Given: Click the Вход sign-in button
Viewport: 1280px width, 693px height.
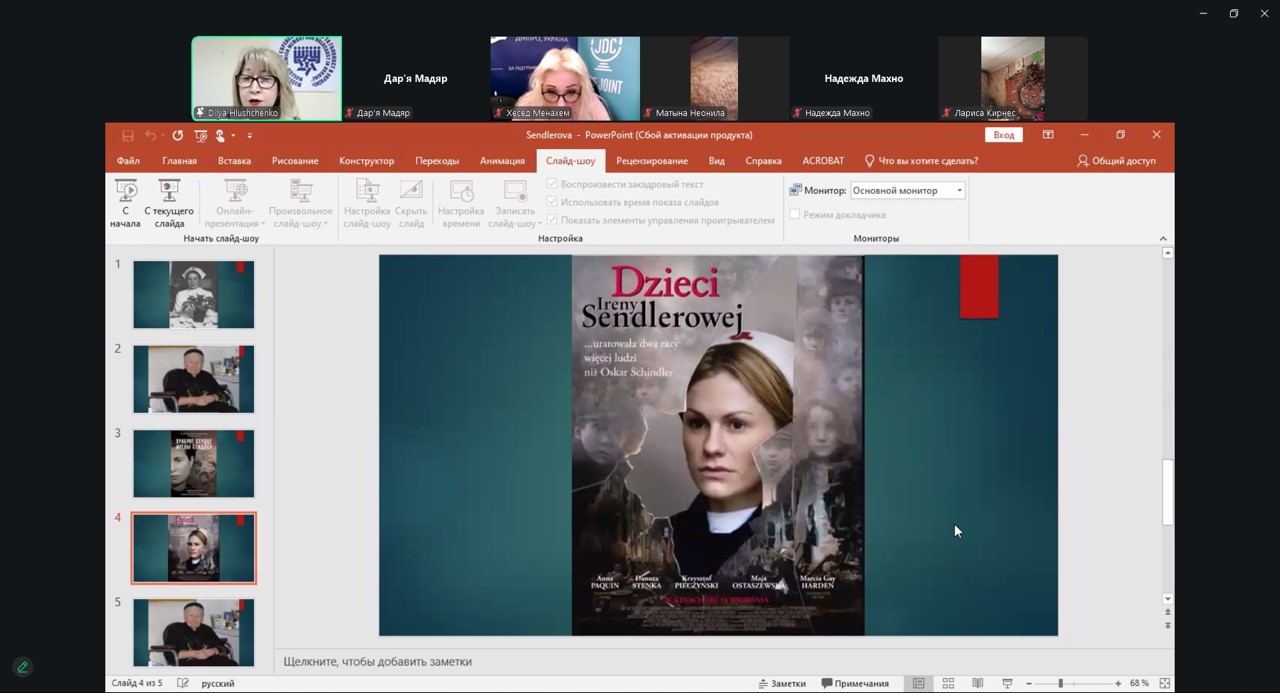Looking at the screenshot, I should [1003, 135].
